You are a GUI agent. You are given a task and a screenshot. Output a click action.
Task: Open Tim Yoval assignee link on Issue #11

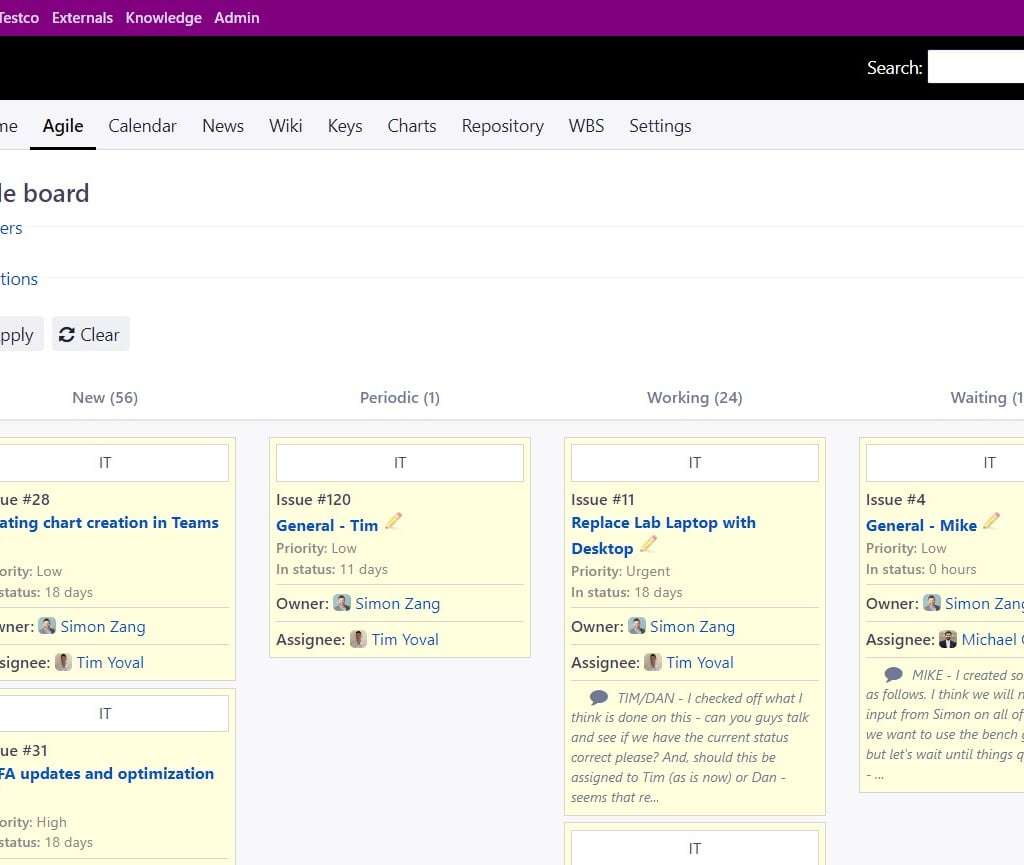click(x=699, y=662)
